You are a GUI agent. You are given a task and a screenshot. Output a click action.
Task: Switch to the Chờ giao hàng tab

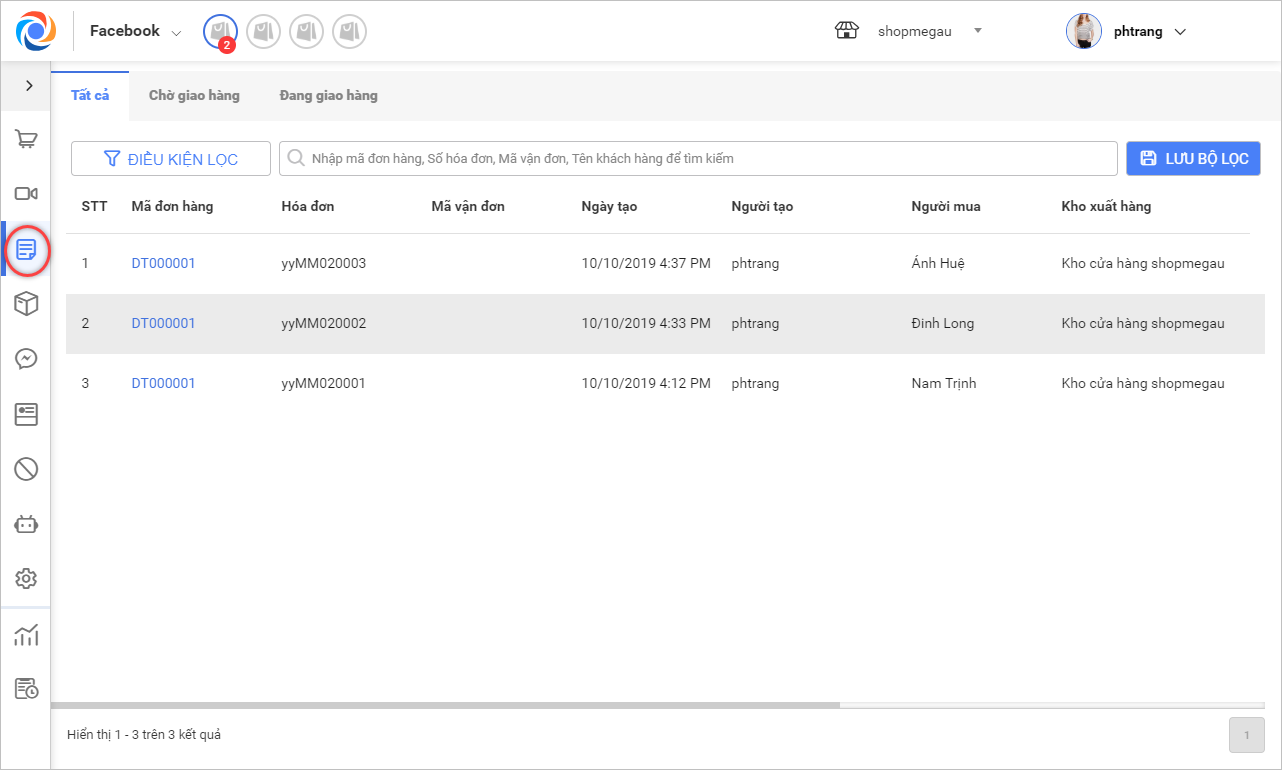(x=194, y=96)
